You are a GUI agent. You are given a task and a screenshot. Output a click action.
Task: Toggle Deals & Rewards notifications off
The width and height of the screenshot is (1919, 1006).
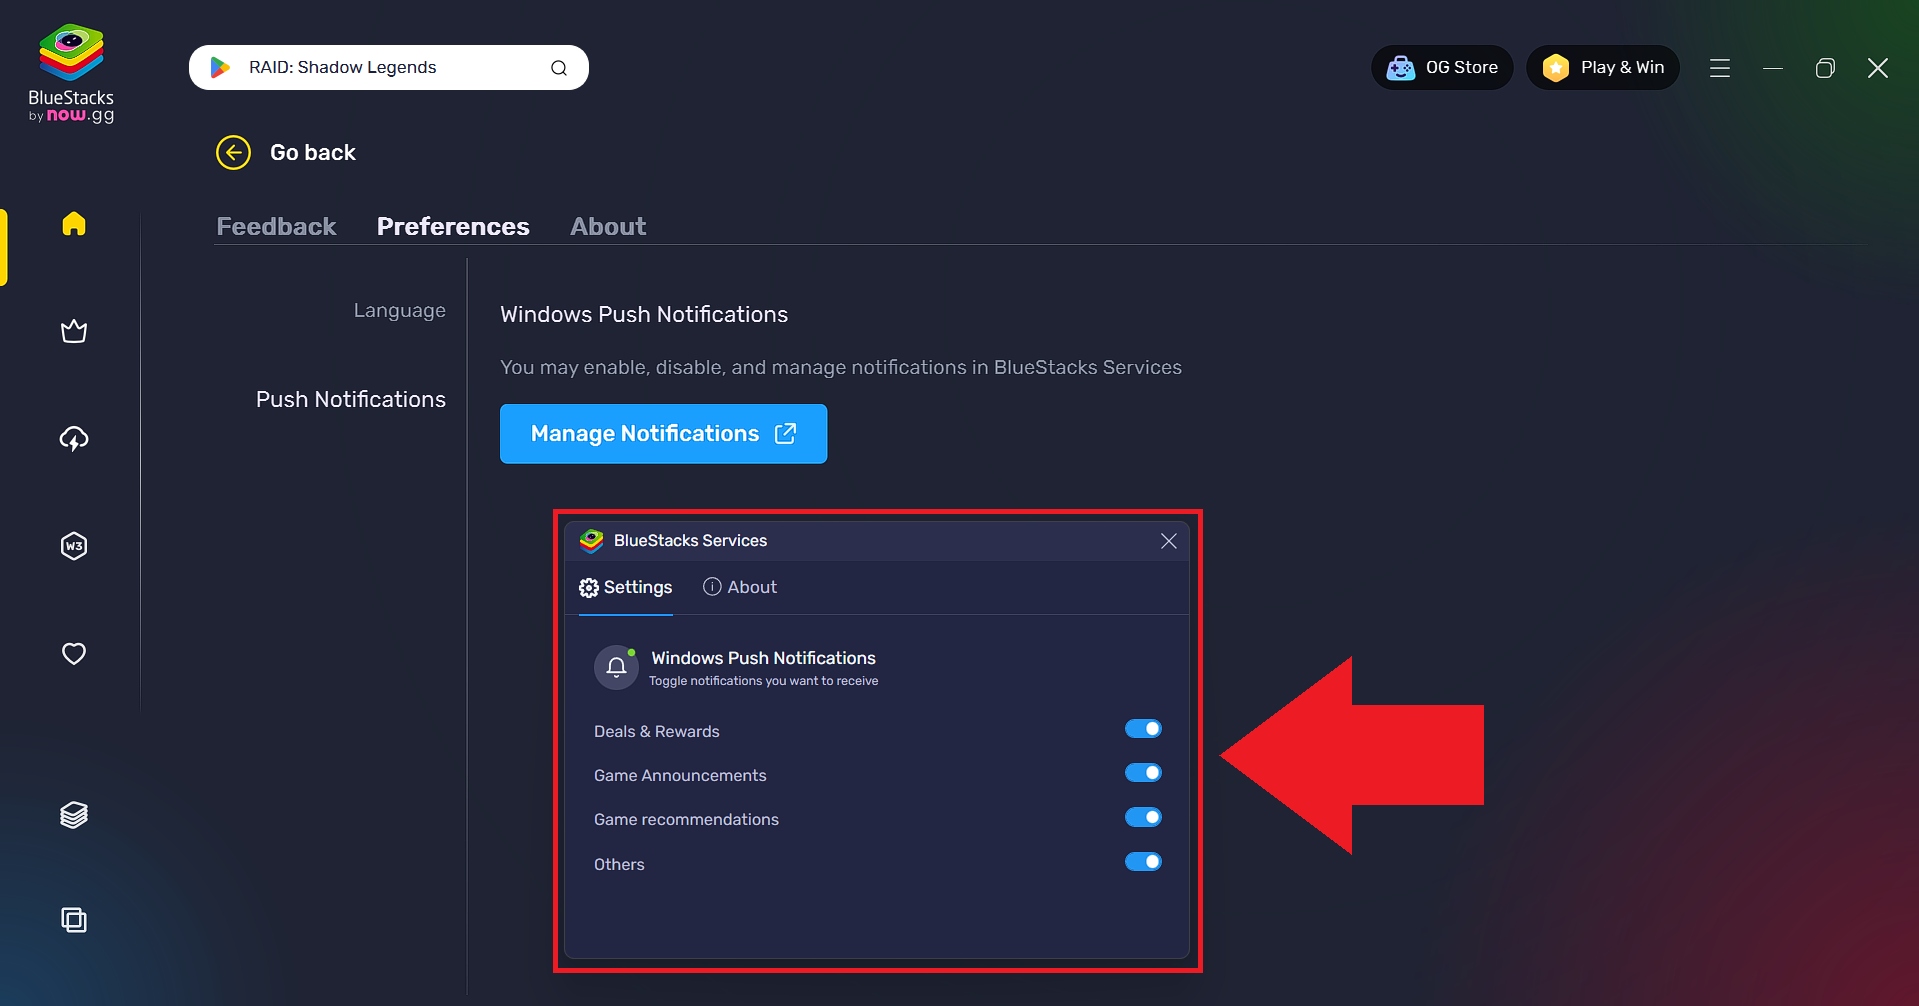point(1143,729)
